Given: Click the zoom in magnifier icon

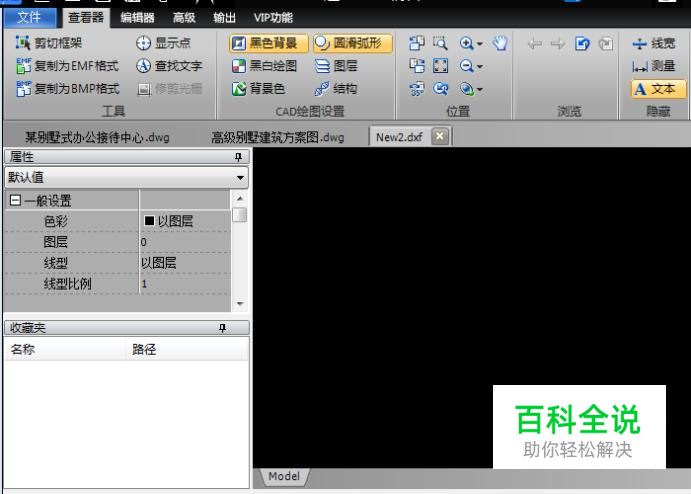Looking at the screenshot, I should click(x=466, y=43).
